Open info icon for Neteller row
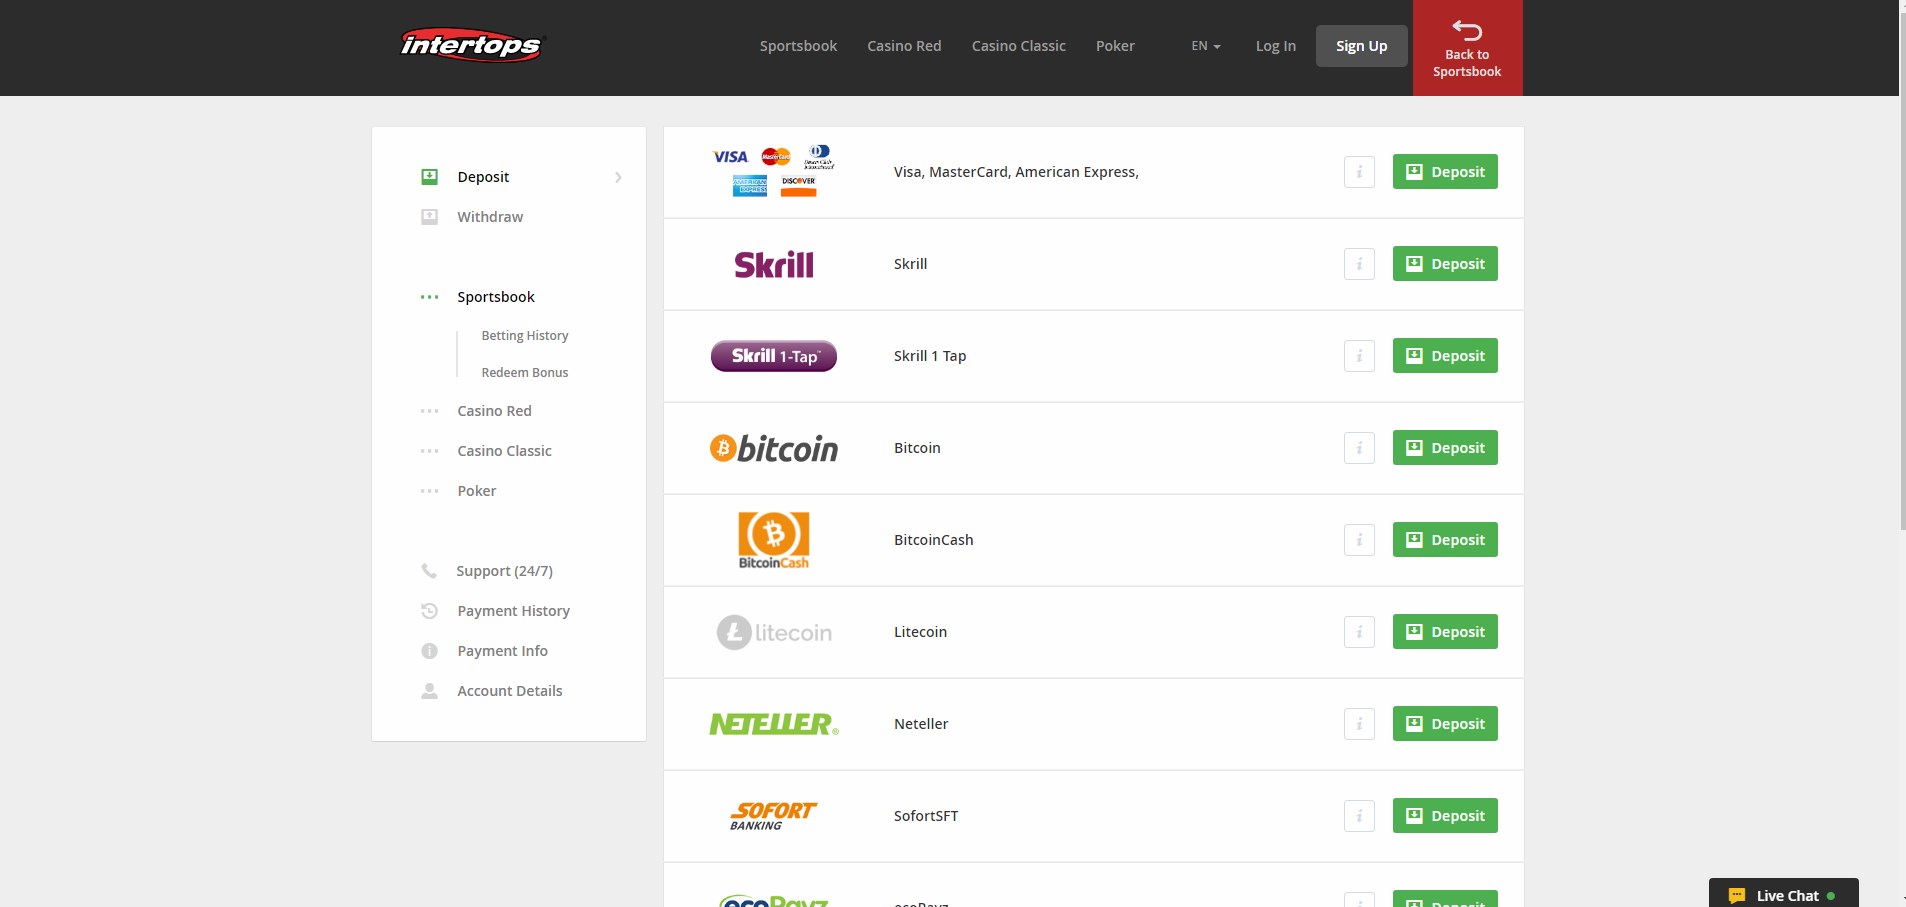The image size is (1906, 907). click(1359, 724)
